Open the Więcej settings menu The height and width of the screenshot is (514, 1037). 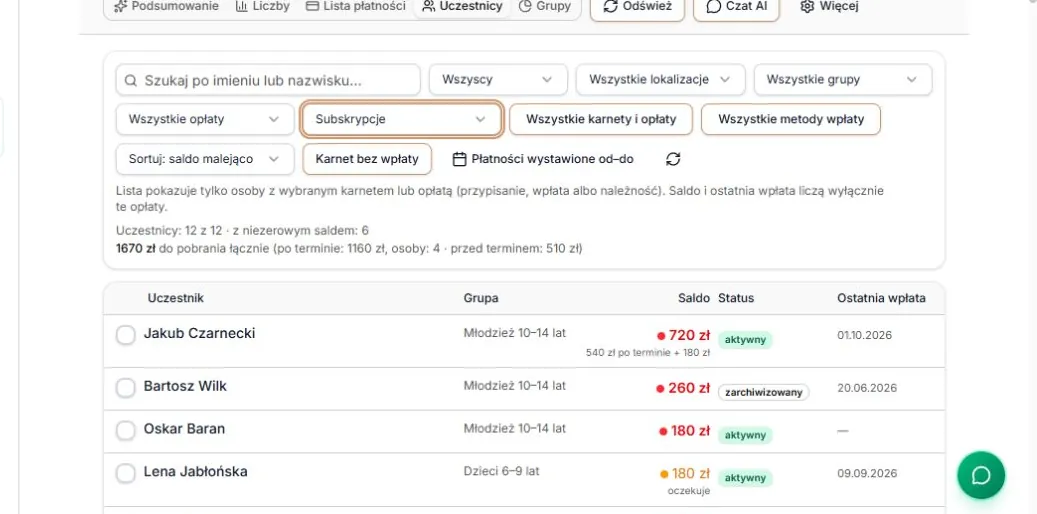(x=829, y=7)
